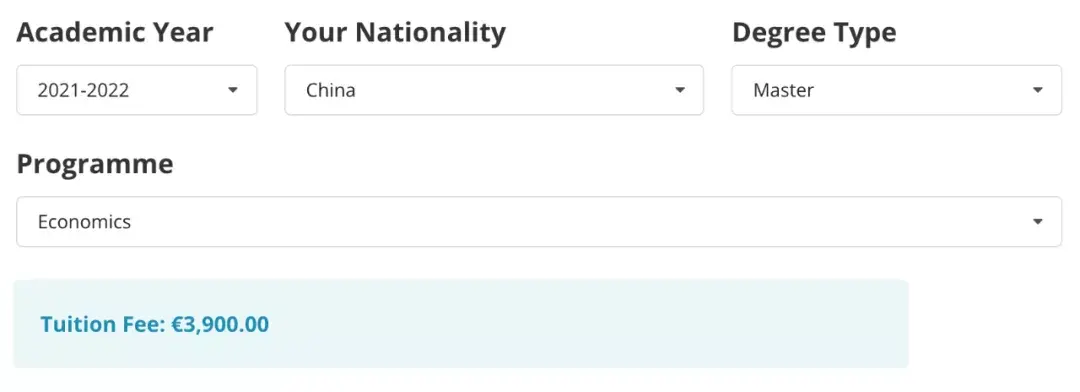The image size is (1080, 392).
Task: Click the arrow icon in the Economics field
Action: 1038,222
